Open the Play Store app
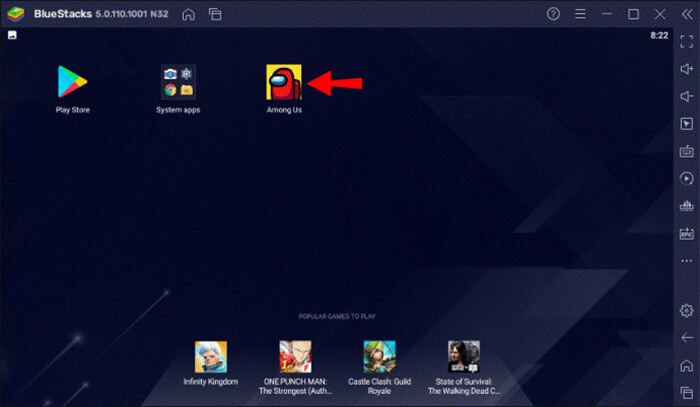Image resolution: width=700 pixels, height=407 pixels. [x=72, y=82]
